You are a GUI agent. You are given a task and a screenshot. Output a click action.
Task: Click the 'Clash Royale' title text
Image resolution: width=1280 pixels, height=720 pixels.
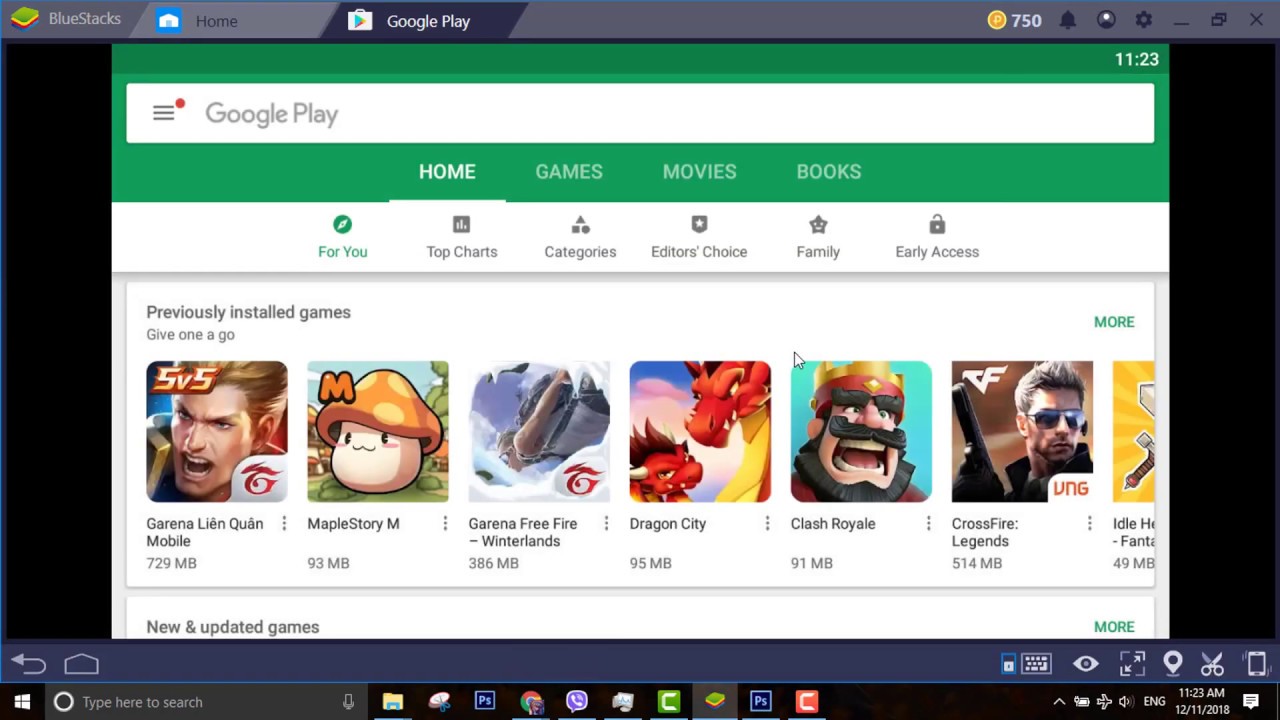click(833, 524)
